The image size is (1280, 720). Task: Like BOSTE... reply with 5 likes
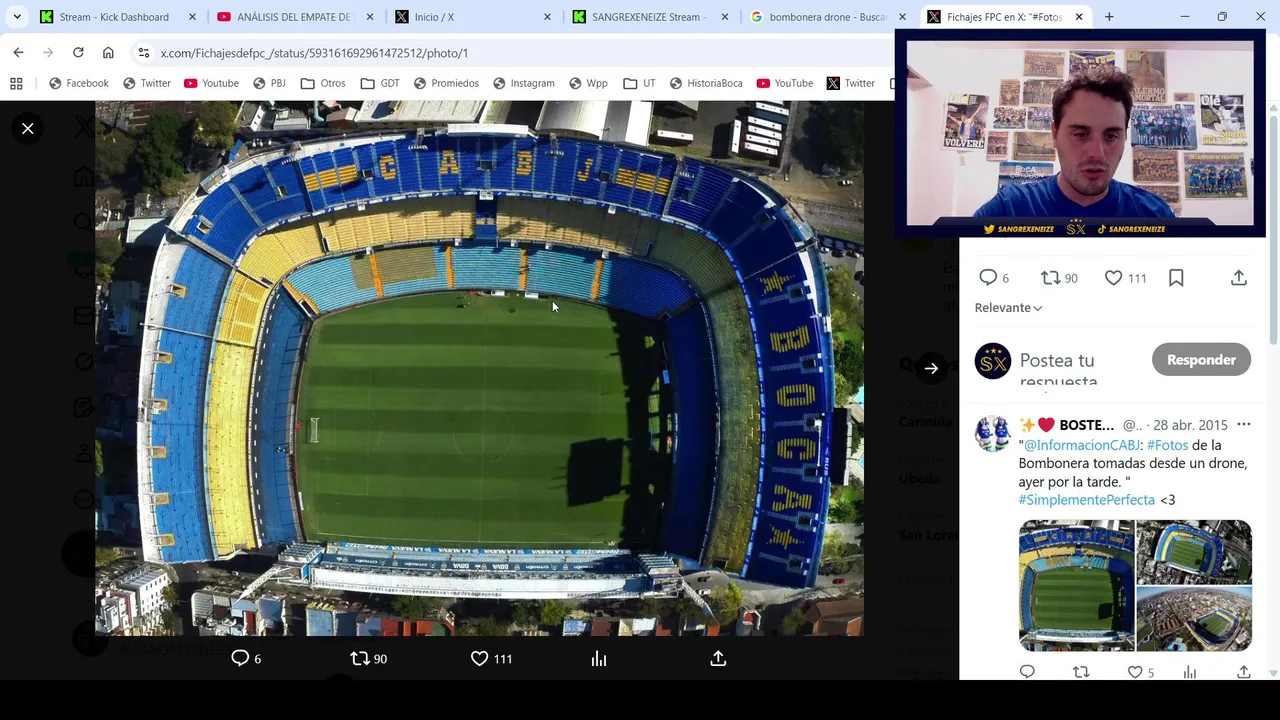tap(1135, 672)
